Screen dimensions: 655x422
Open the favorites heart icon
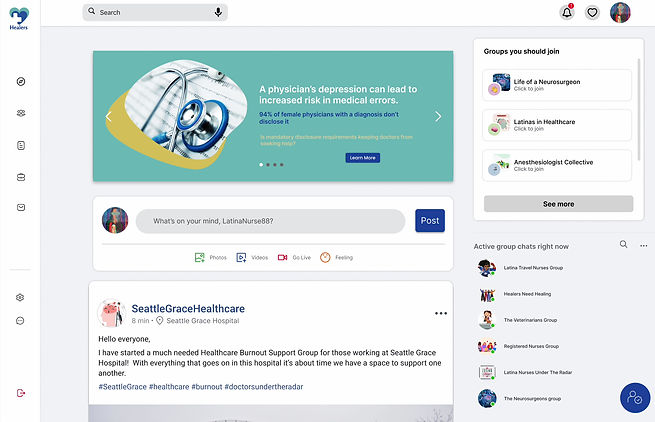[x=592, y=13]
